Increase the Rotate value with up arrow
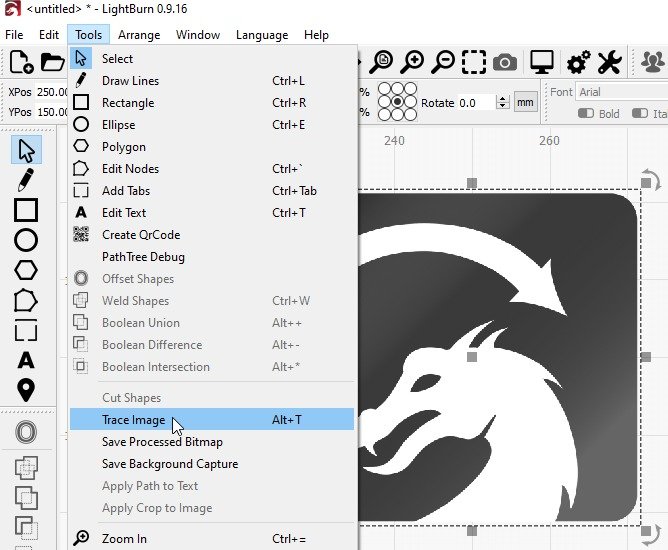Viewport: 668px width, 550px height. tap(503, 99)
